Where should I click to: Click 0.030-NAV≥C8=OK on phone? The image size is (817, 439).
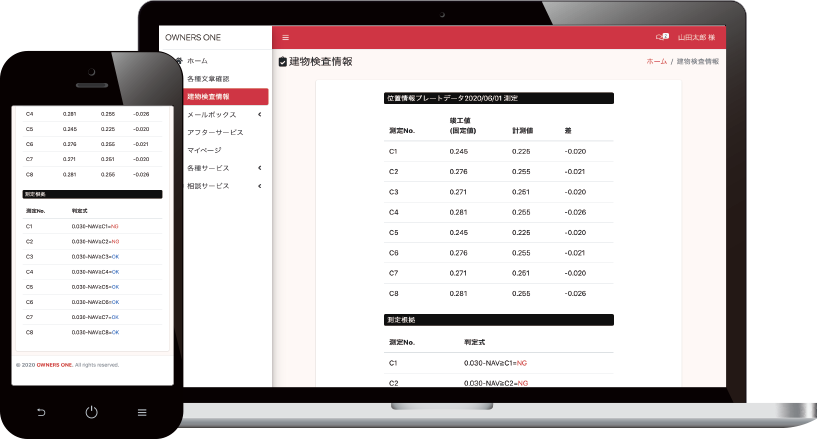click(95, 332)
